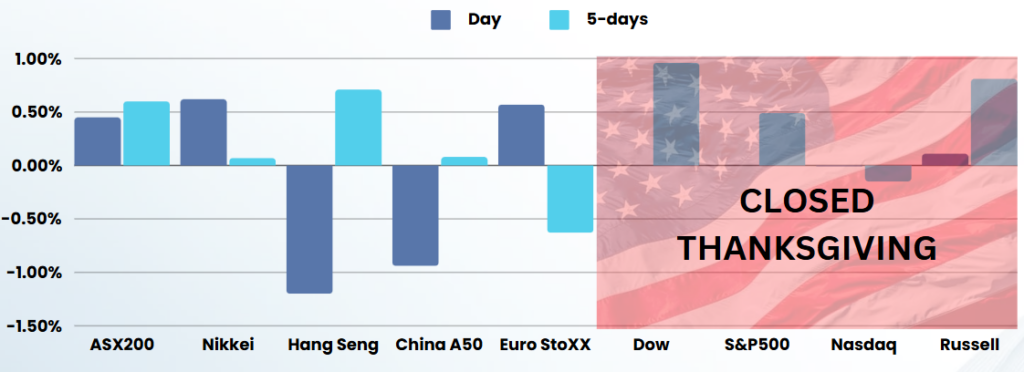Select the Day legend label
Screen dimensions: 1024x372
[x=485, y=20]
